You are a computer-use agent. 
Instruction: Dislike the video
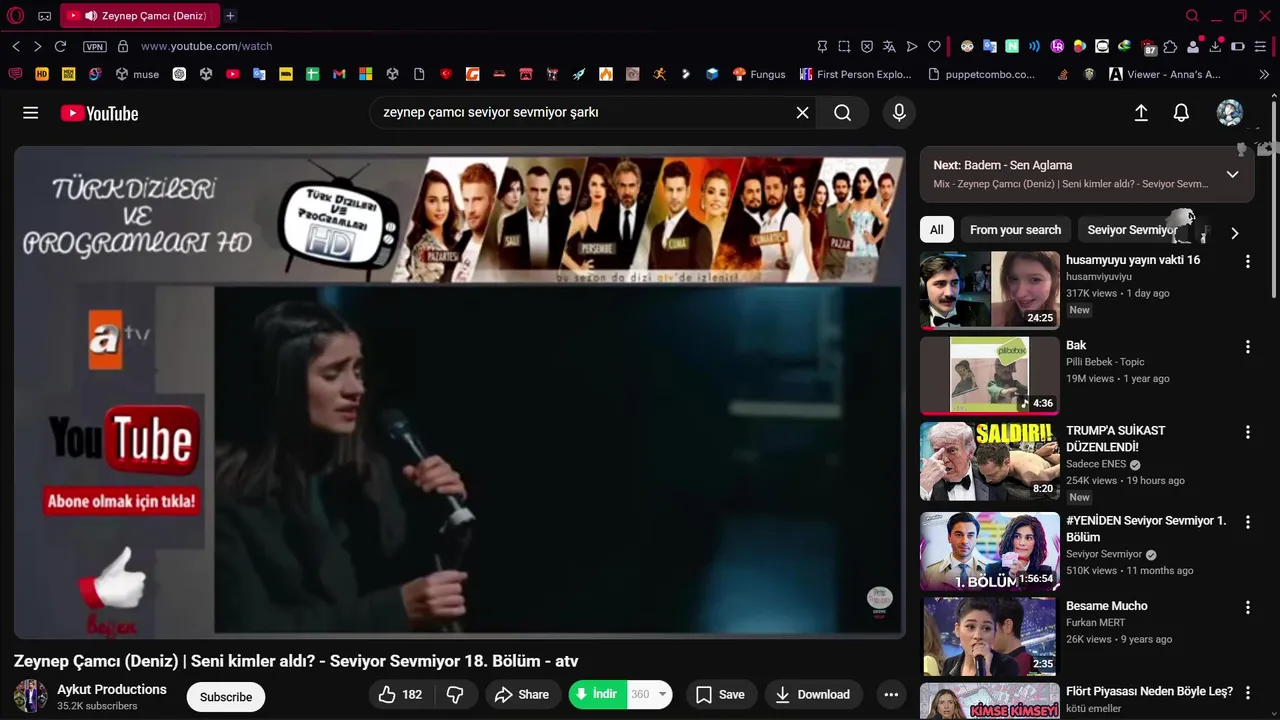click(x=455, y=695)
